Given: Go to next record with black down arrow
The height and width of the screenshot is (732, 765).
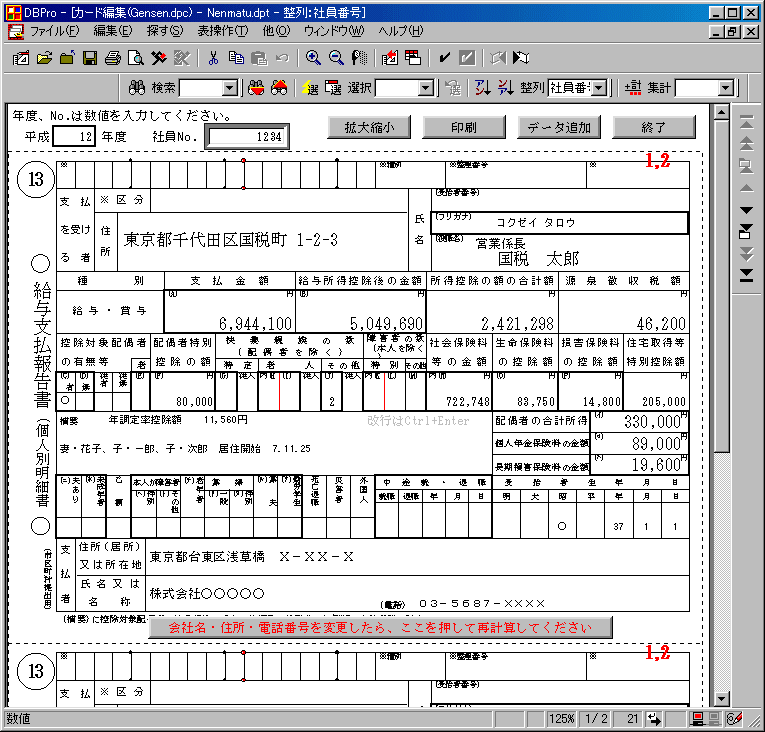Looking at the screenshot, I should click(745, 210).
